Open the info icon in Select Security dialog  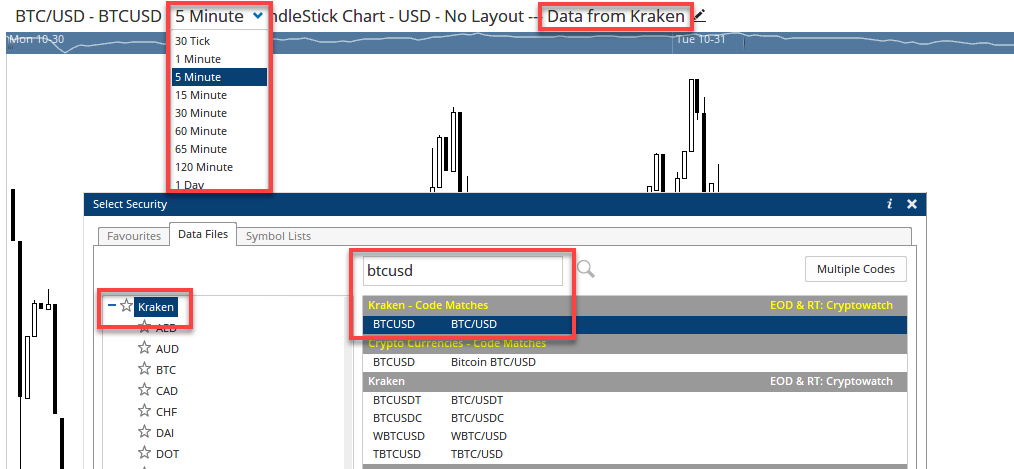tap(890, 204)
